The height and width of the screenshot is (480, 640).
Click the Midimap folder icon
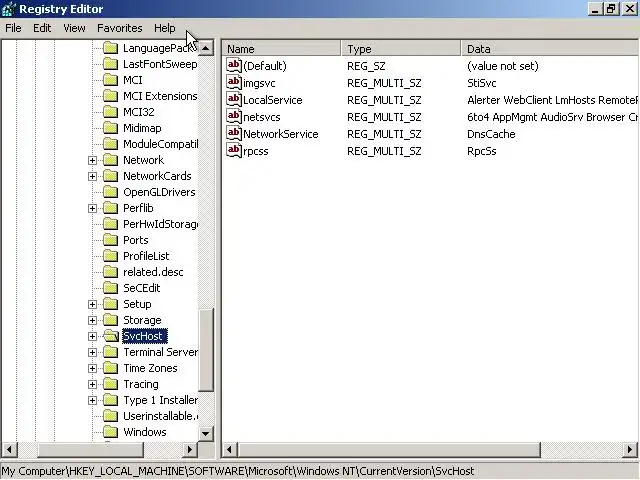[111, 128]
